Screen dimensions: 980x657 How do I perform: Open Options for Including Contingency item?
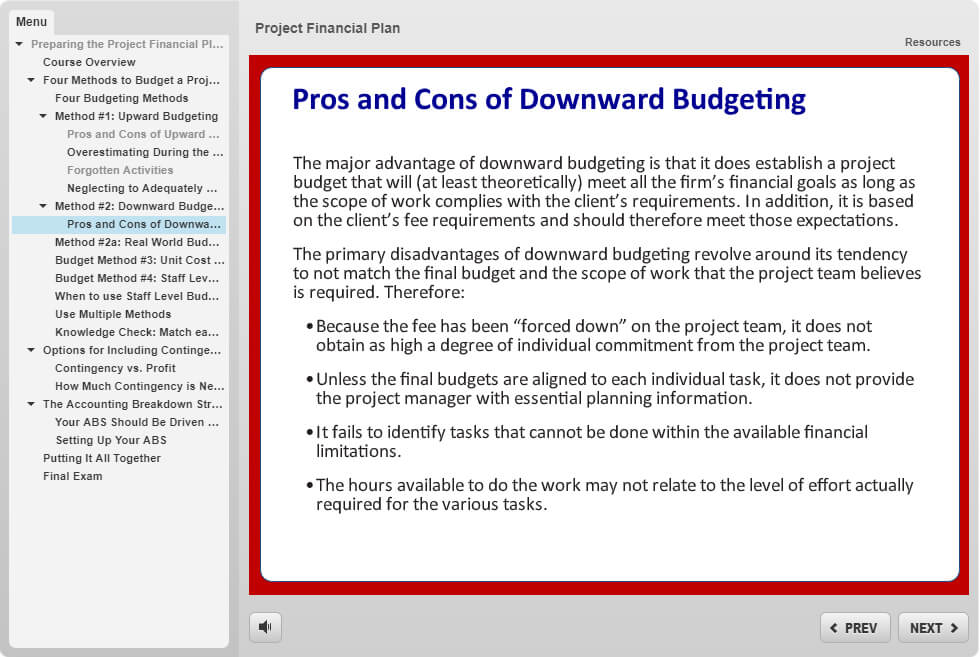[x=132, y=351]
